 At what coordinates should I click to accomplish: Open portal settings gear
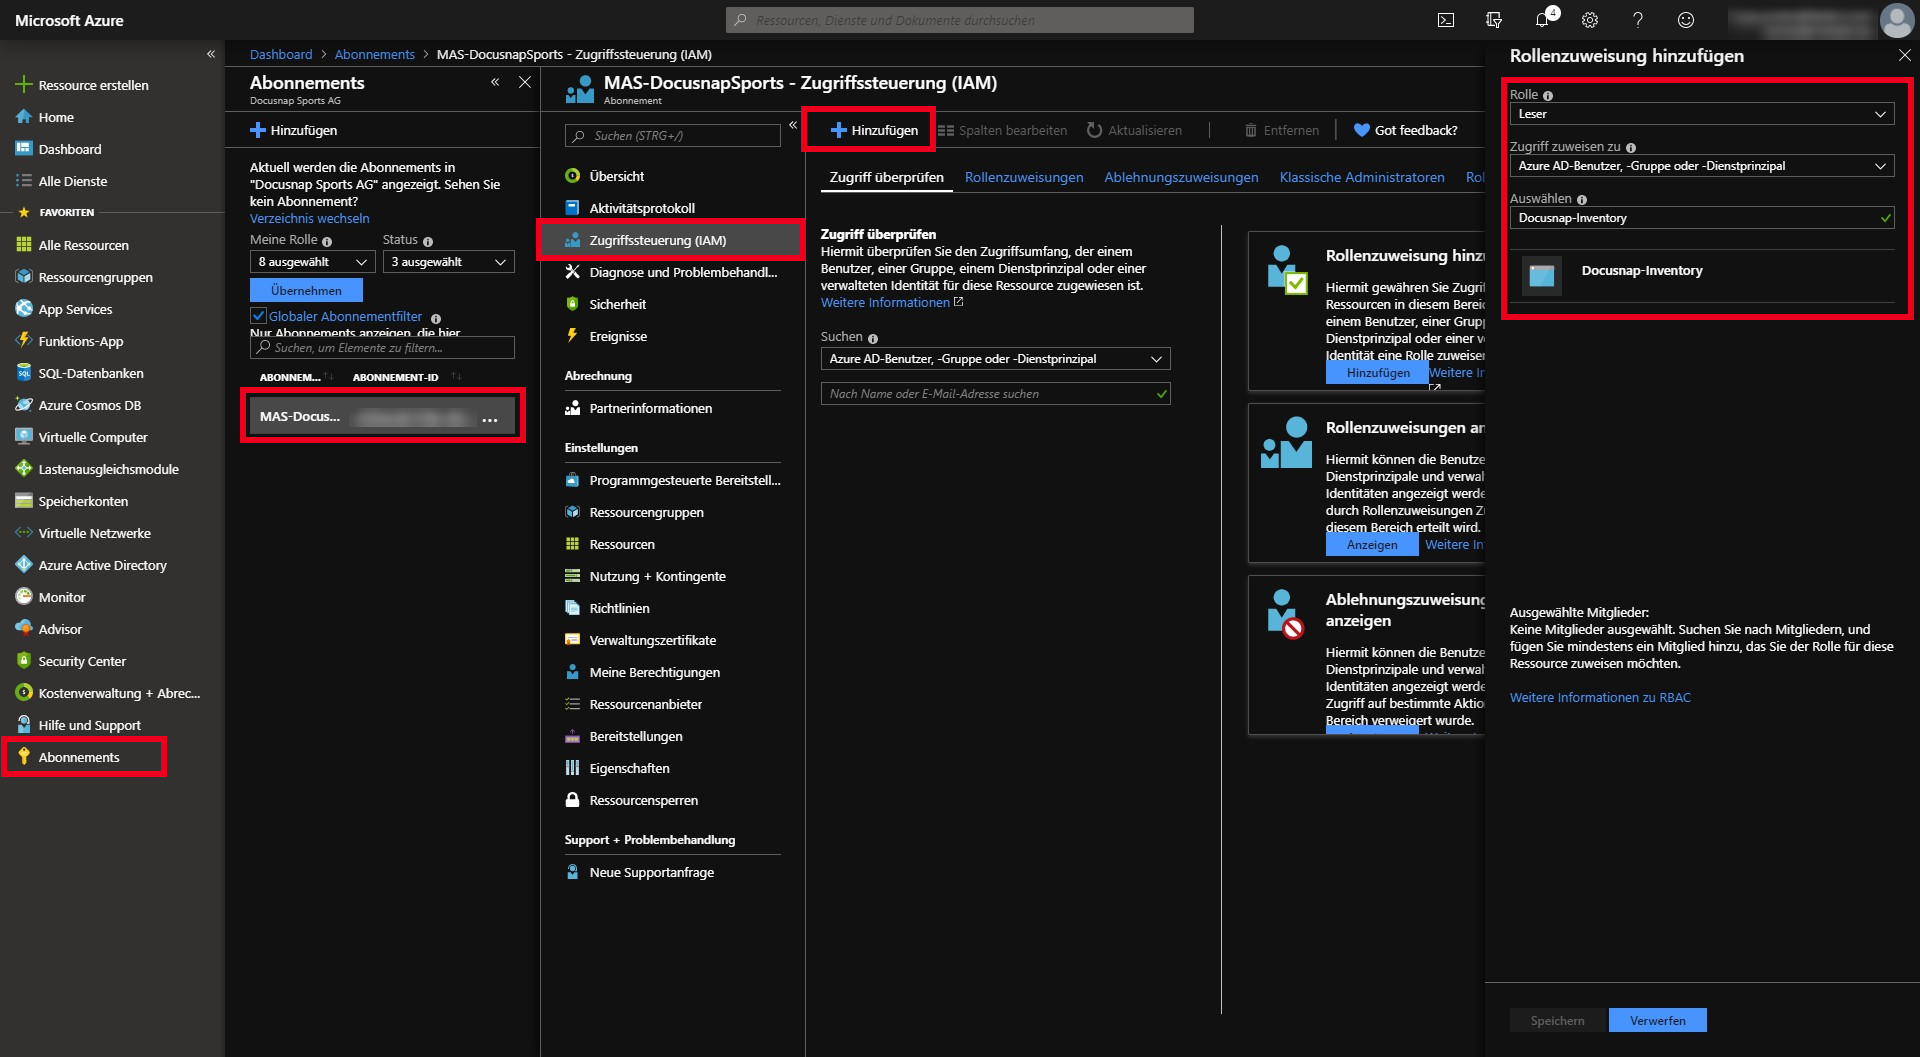1590,20
